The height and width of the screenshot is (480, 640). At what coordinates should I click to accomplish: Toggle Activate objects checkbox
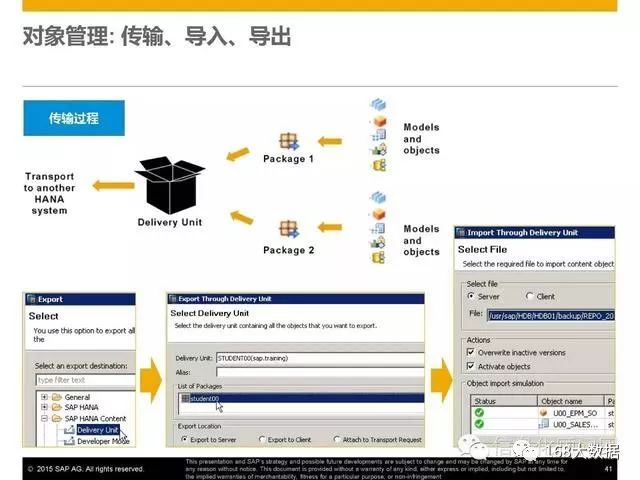471,366
